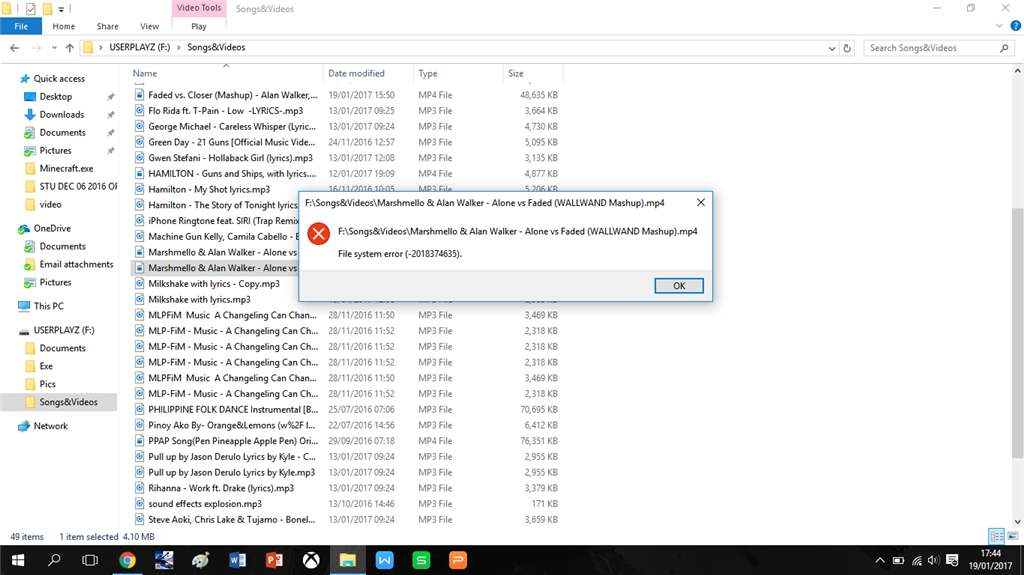Launch Google Chrome from the taskbar
This screenshot has width=1024, height=575.
[x=127, y=560]
